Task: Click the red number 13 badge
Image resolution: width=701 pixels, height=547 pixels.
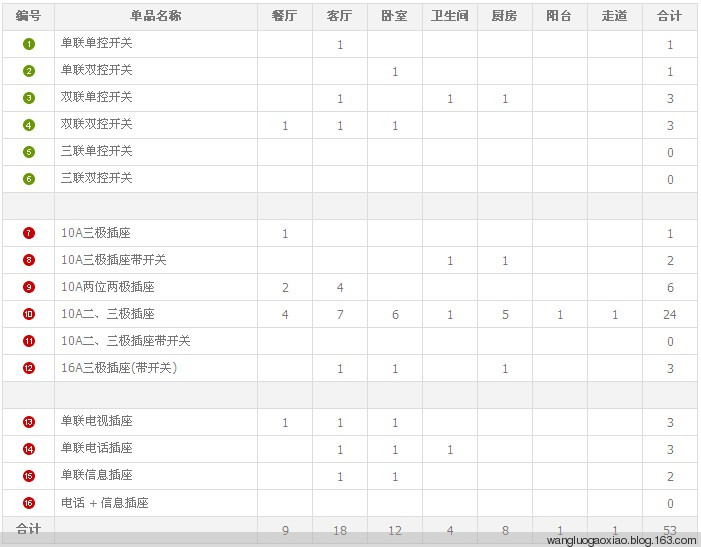Action: click(29, 422)
